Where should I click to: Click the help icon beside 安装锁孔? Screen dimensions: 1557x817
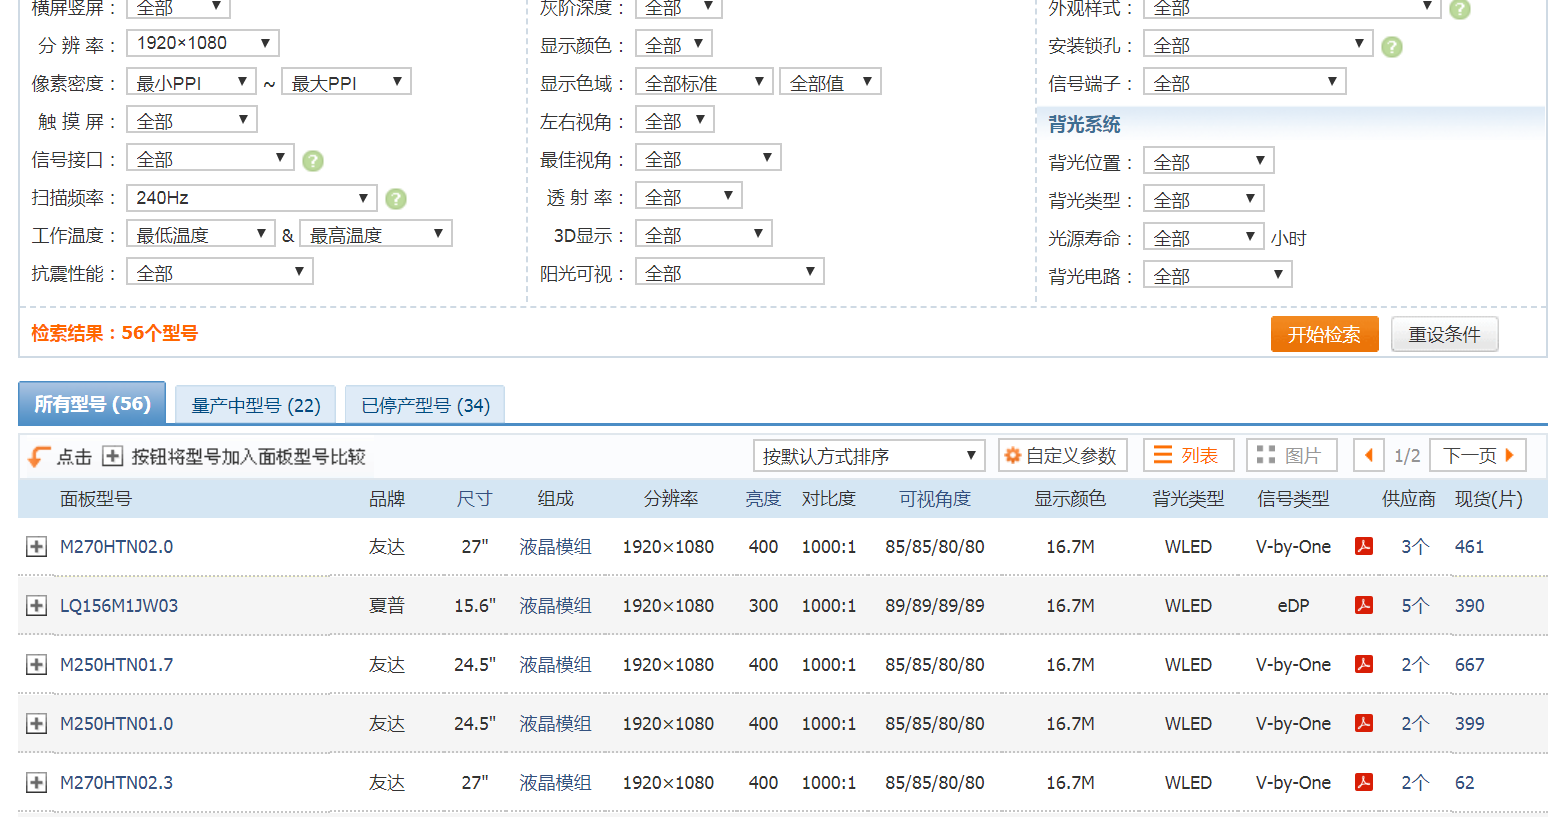coord(1392,47)
